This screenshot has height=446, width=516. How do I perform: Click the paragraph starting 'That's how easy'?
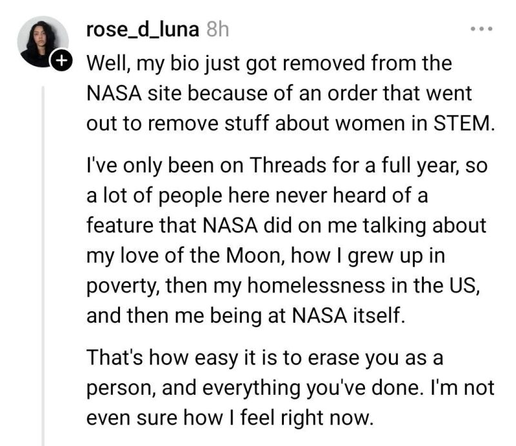click(290, 388)
